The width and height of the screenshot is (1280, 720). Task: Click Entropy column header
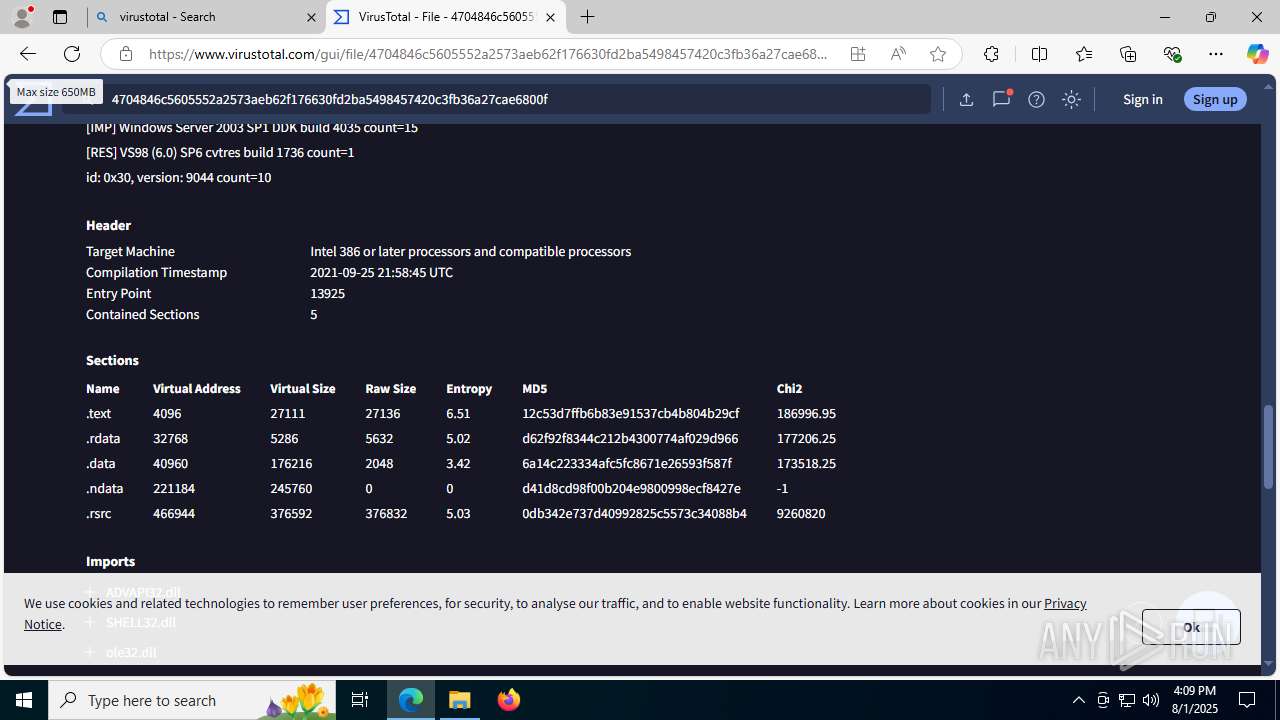tap(469, 388)
